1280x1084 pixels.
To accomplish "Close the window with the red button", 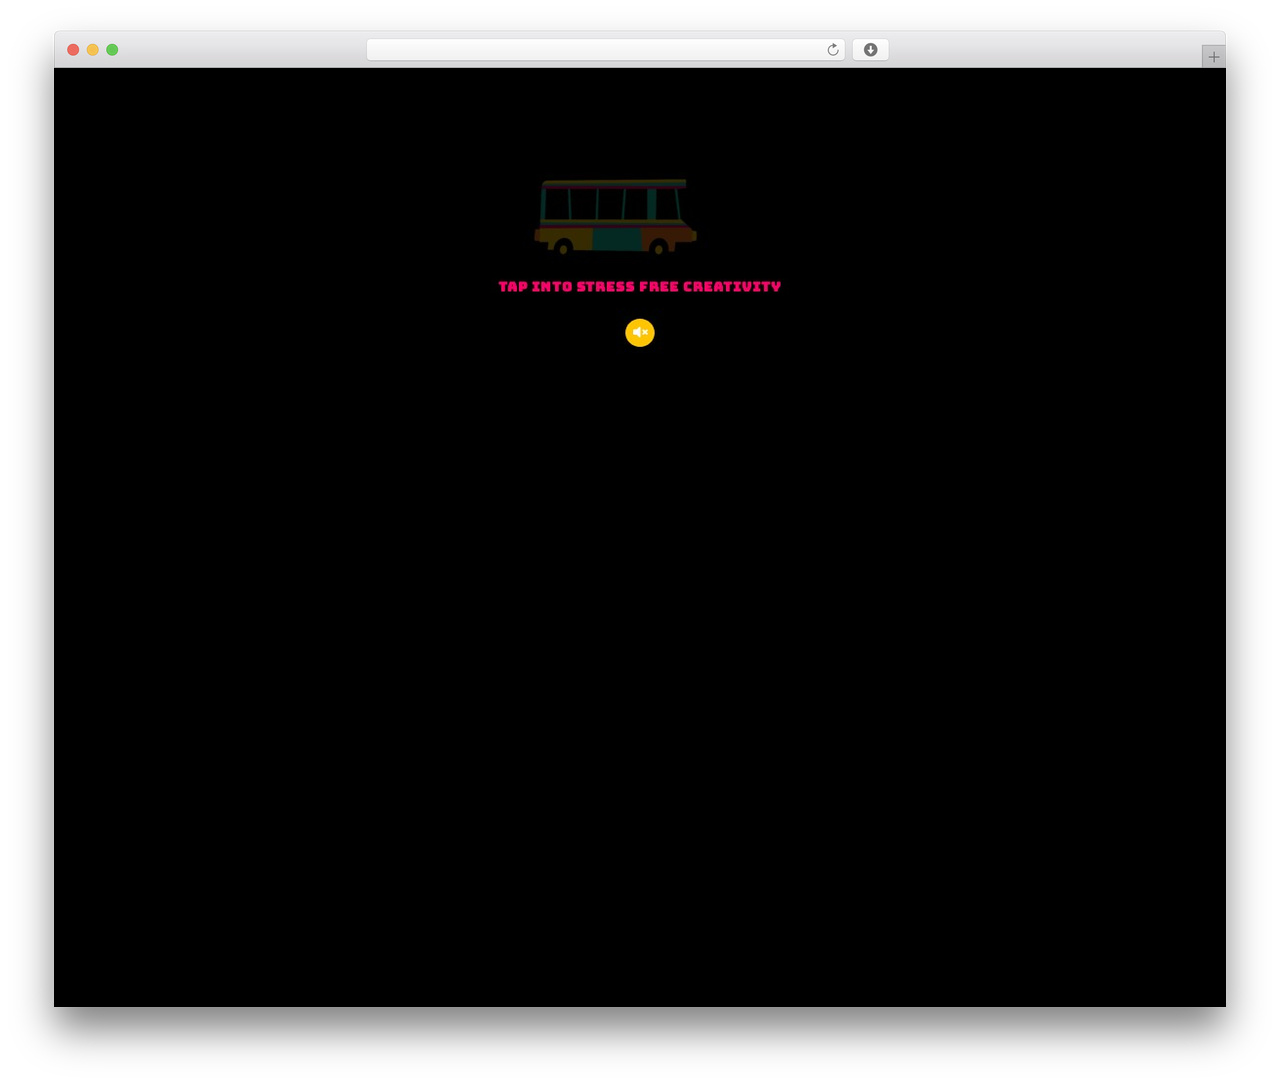I will [73, 50].
